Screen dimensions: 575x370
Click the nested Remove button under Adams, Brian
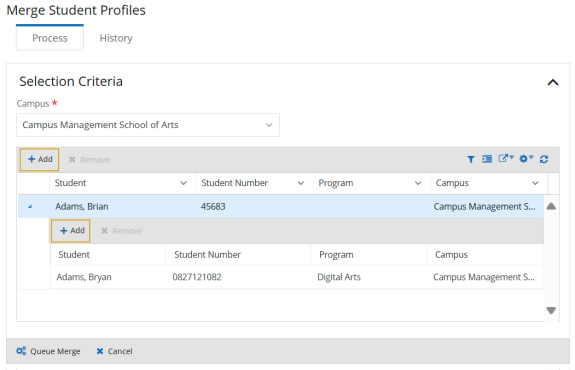pos(121,231)
